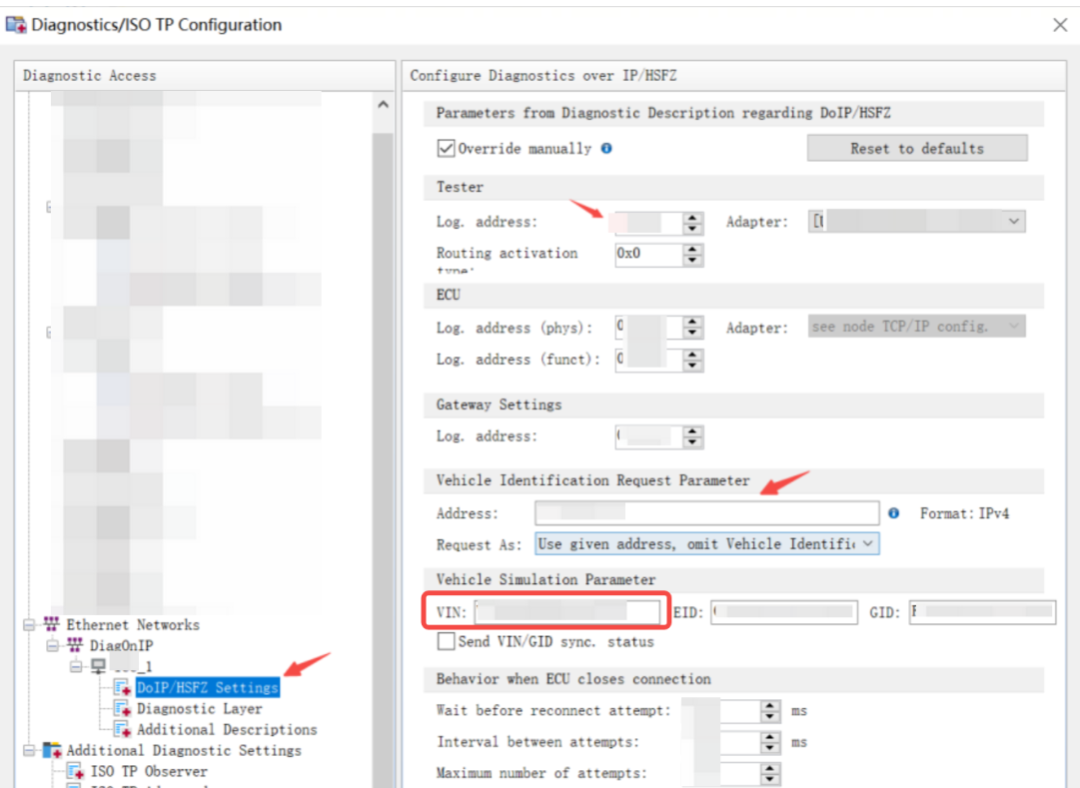Select DoIP/HSFZ Settings in the tree

207,687
